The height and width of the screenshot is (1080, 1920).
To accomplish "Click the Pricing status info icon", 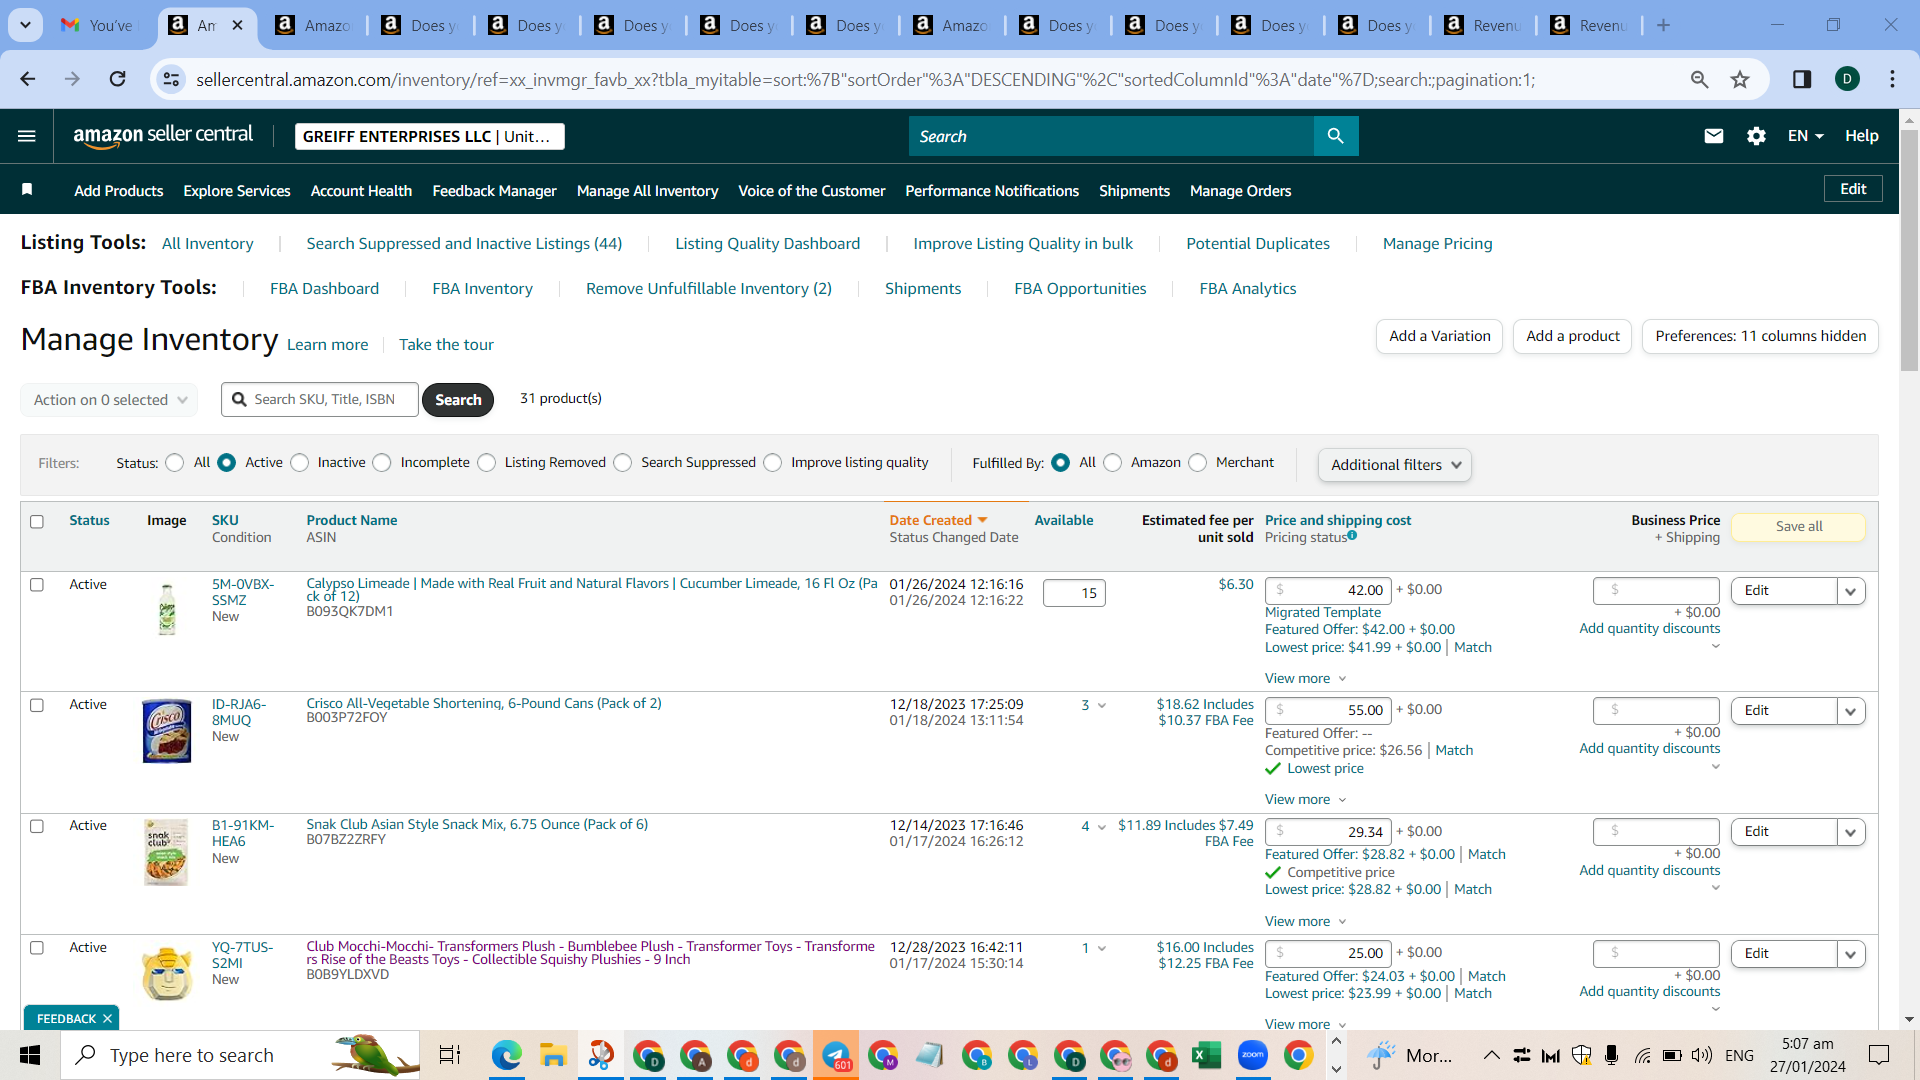I will click(x=1352, y=536).
